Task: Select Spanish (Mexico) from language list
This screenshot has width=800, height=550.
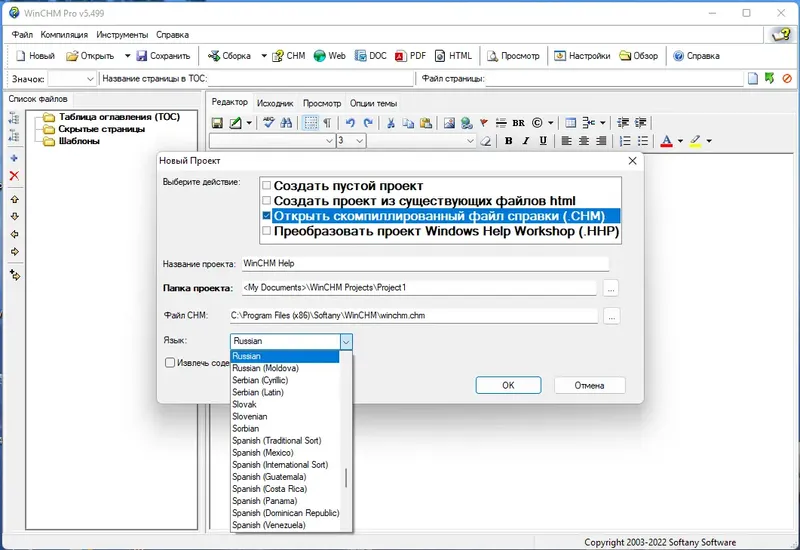Action: coord(285,453)
